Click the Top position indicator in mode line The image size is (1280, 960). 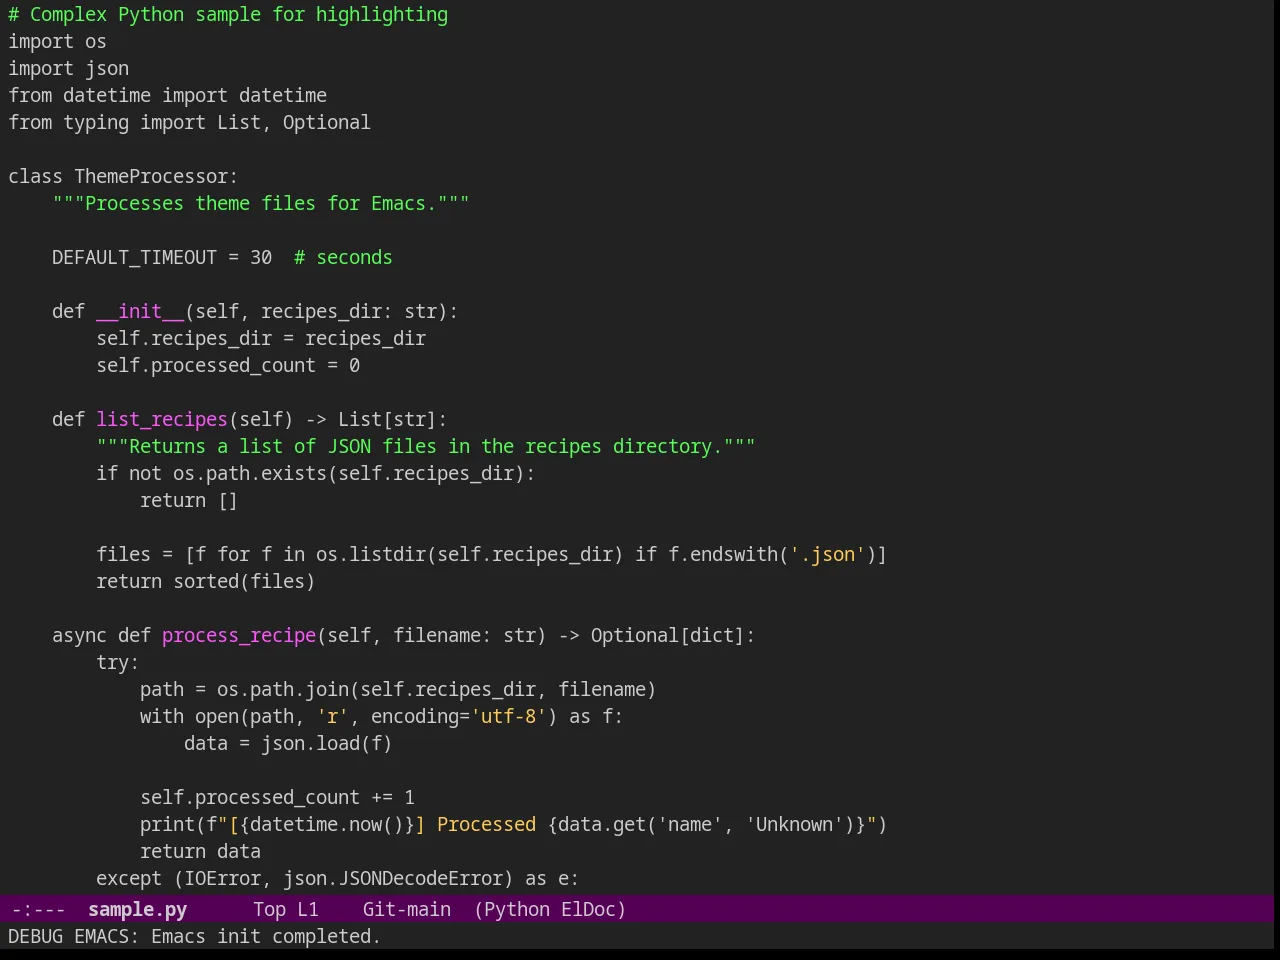point(269,909)
